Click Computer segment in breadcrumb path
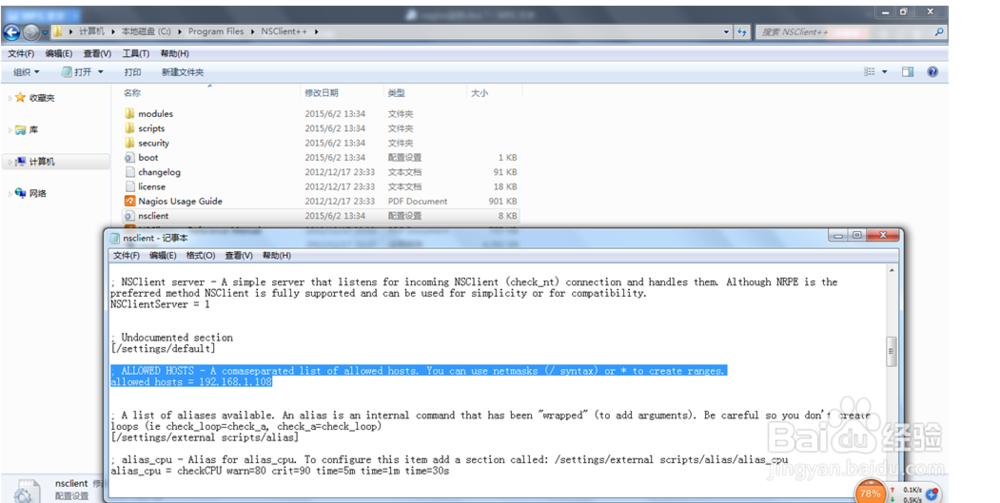Screen dimensions: 1000x503 click(92, 31)
